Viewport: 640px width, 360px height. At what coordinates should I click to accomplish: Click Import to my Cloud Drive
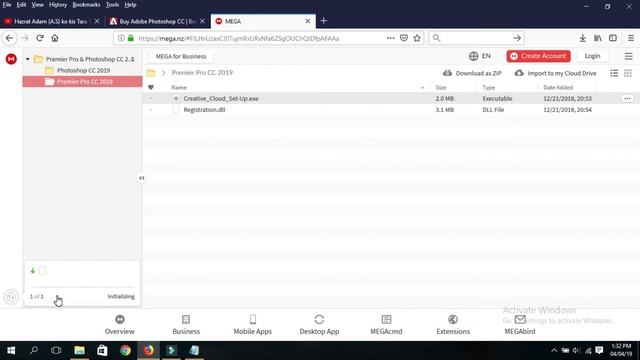pos(556,73)
